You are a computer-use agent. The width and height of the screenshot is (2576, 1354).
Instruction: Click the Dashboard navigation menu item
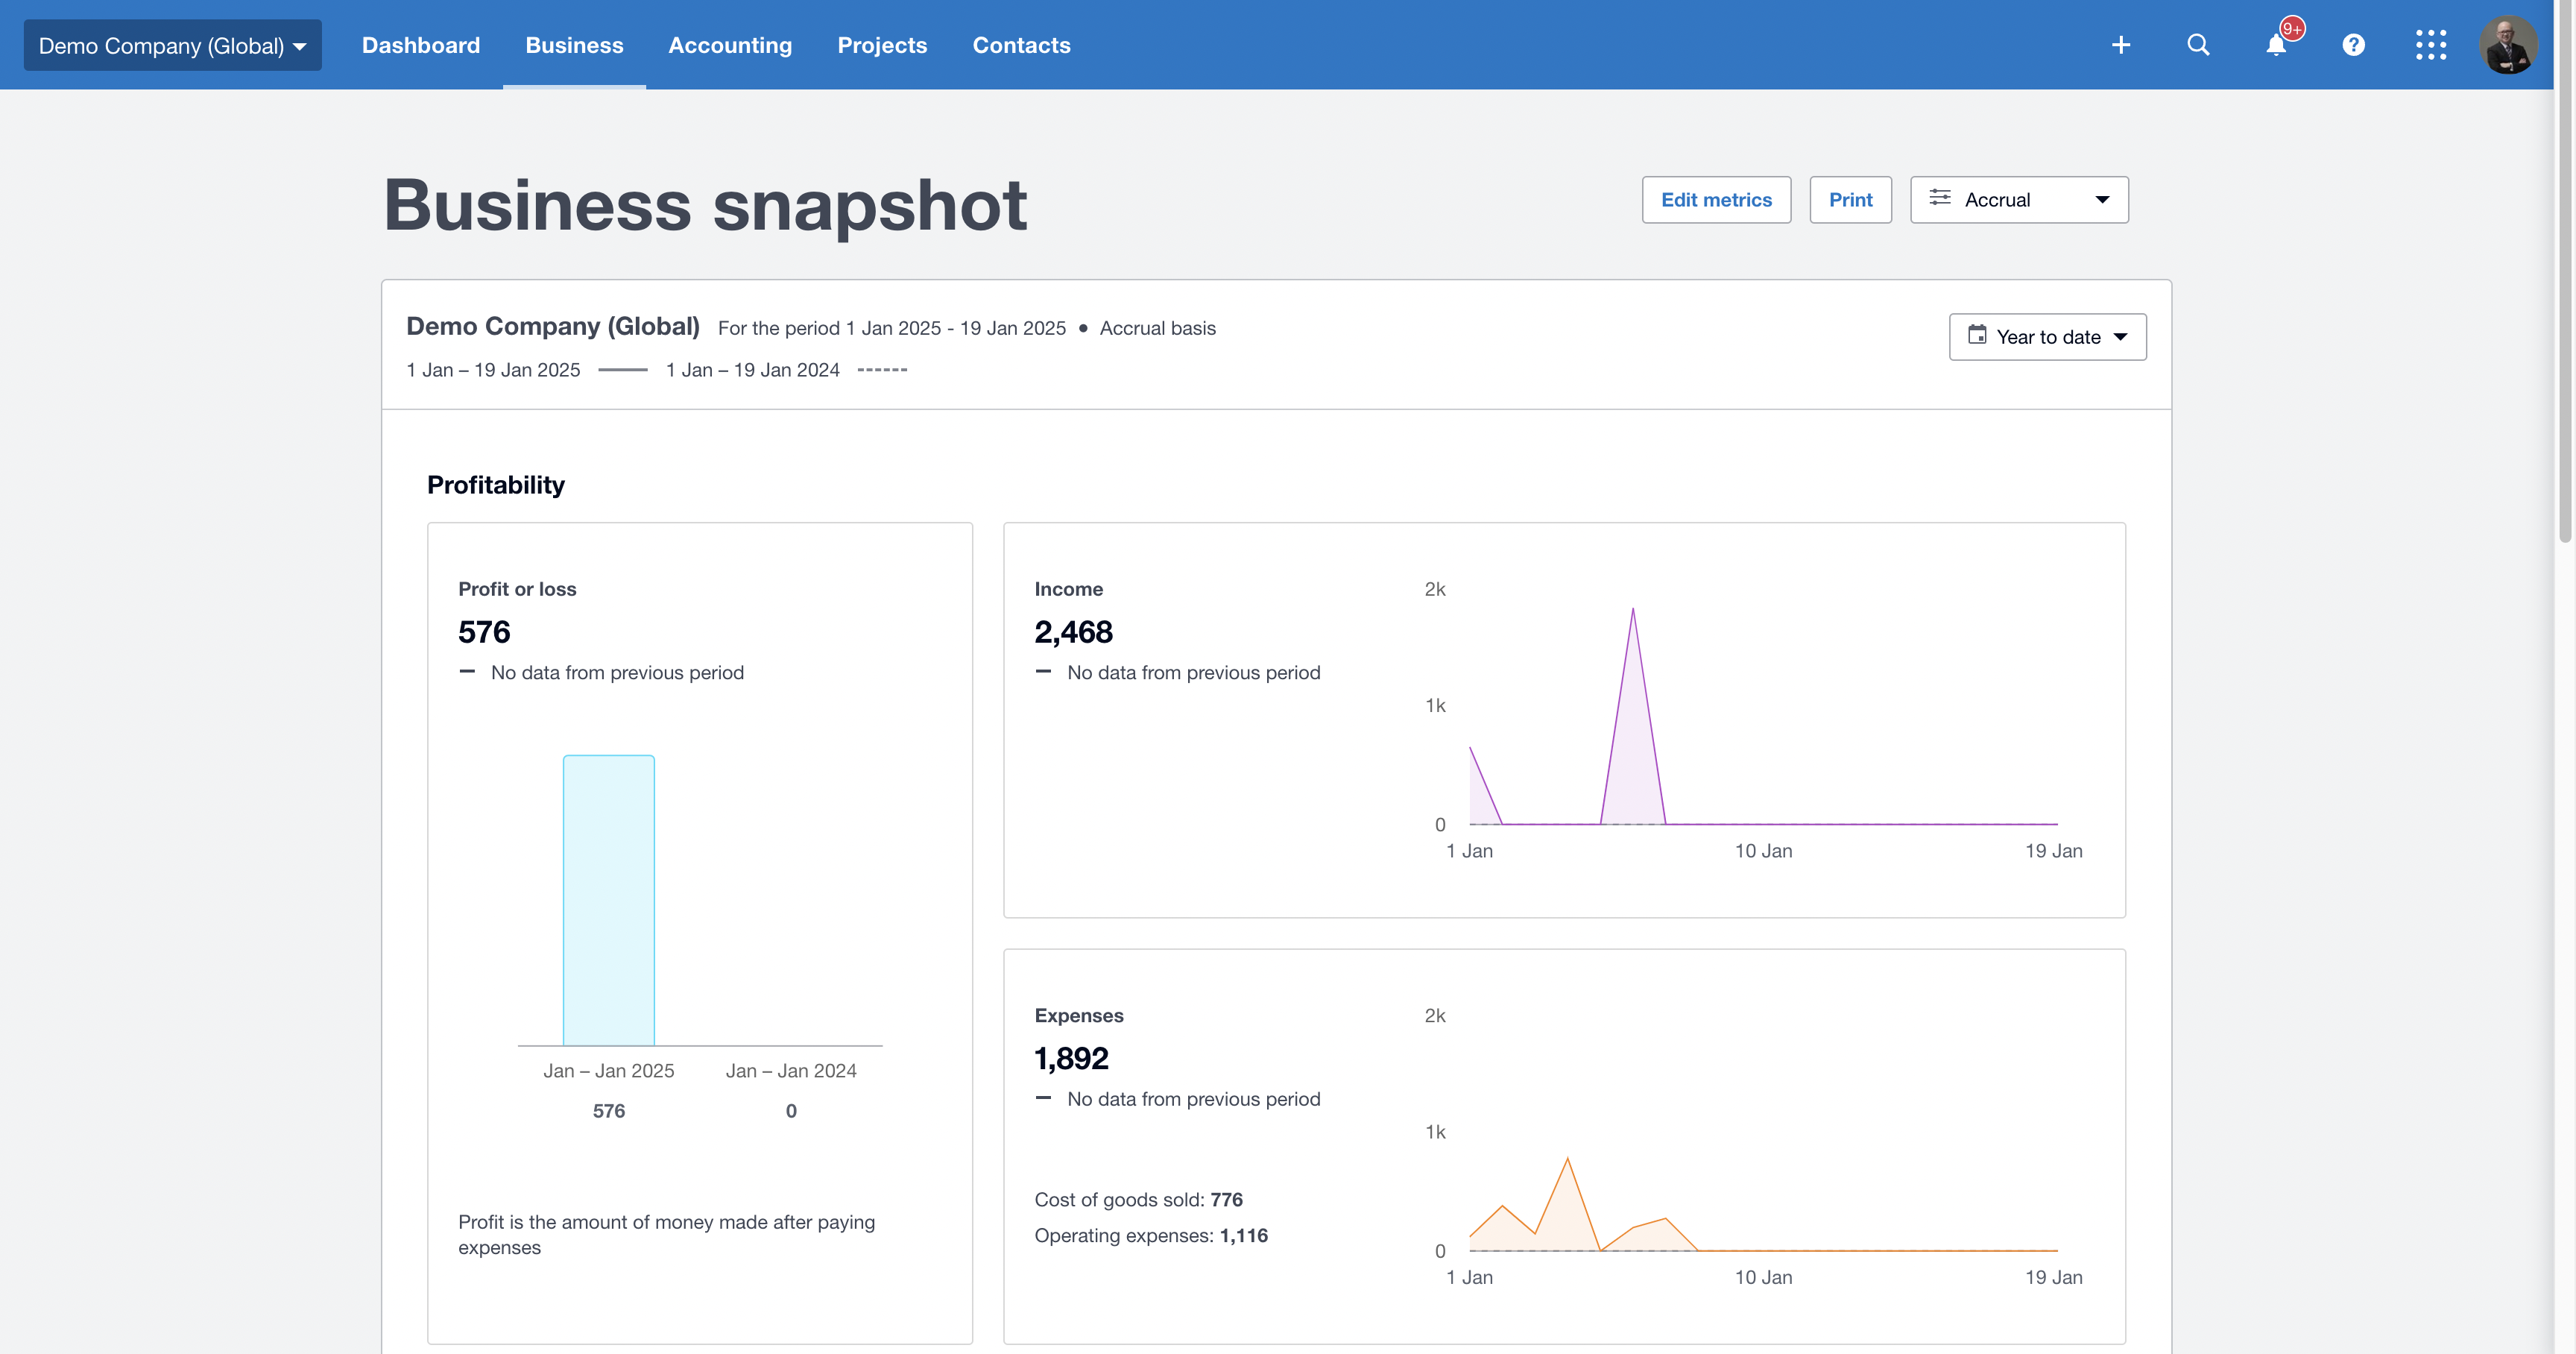[x=421, y=44]
